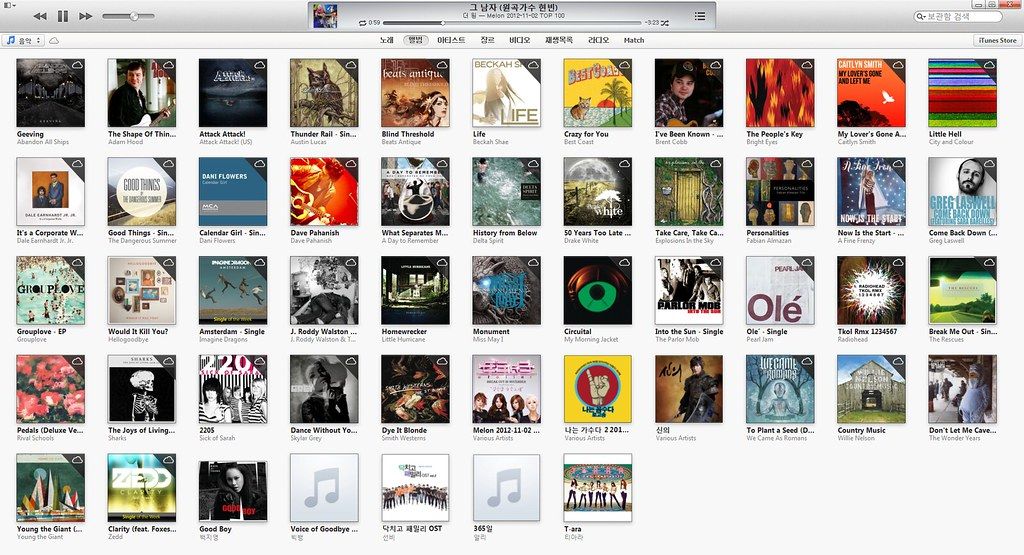
Task: Click the album title "To Plant a Seed"
Action: point(780,430)
